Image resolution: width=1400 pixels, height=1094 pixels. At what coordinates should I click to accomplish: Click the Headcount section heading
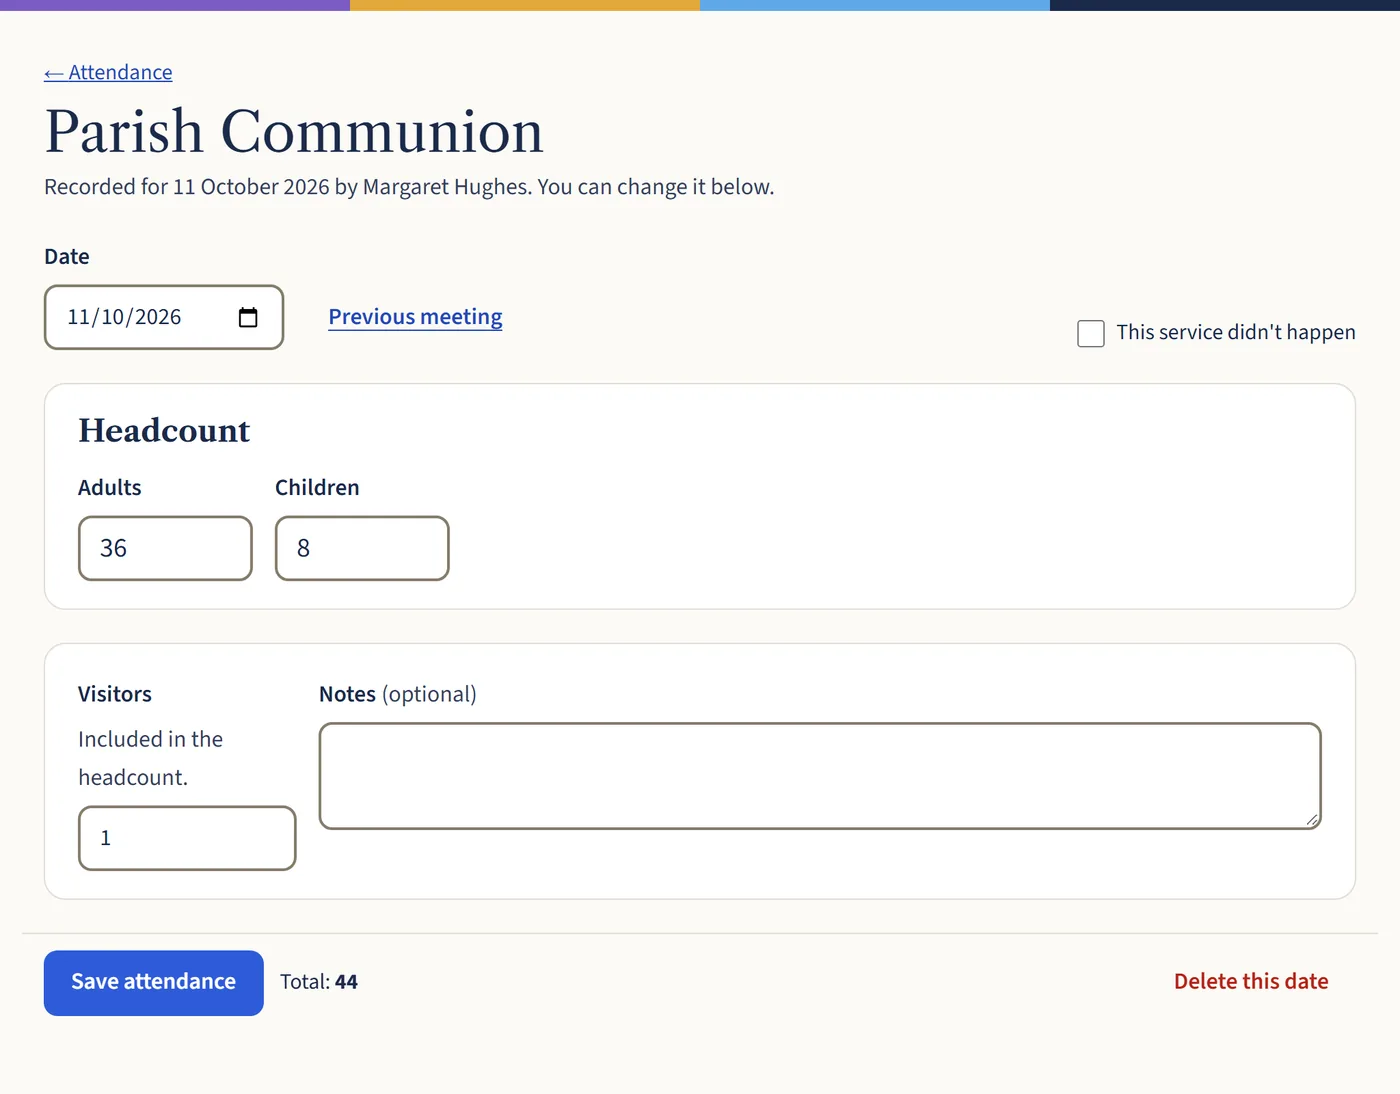pos(164,431)
